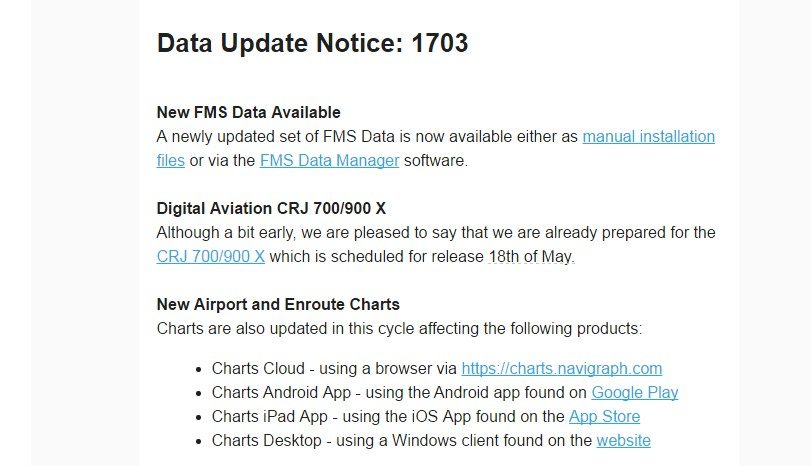Click the "website" link for Charts Desktop
The image size is (811, 466).
(623, 440)
